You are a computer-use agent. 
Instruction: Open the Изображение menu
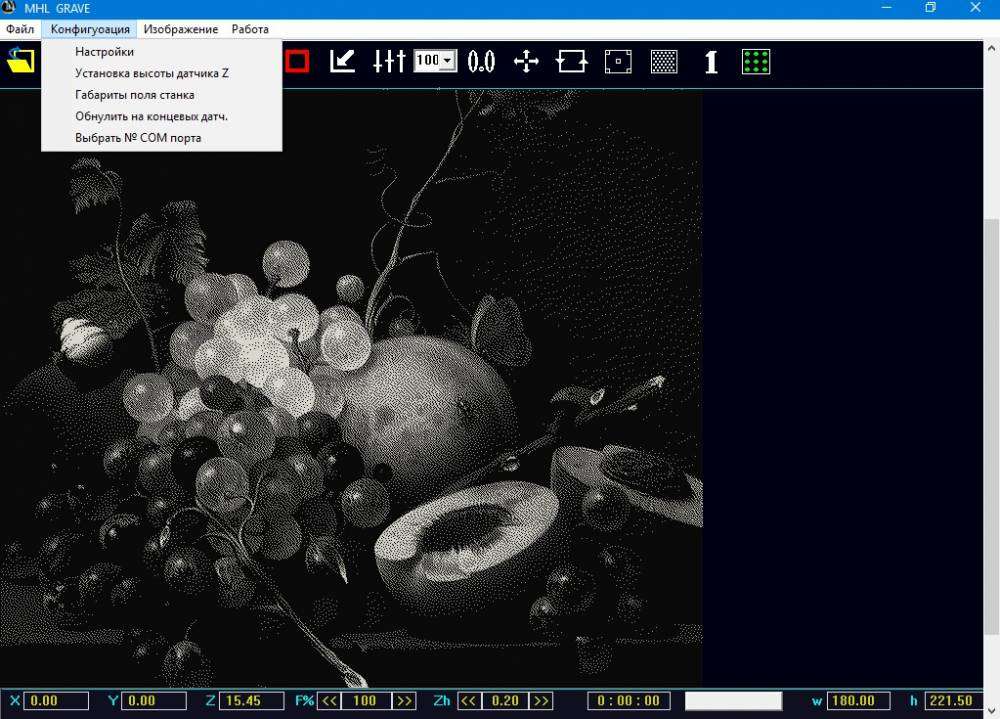point(180,29)
